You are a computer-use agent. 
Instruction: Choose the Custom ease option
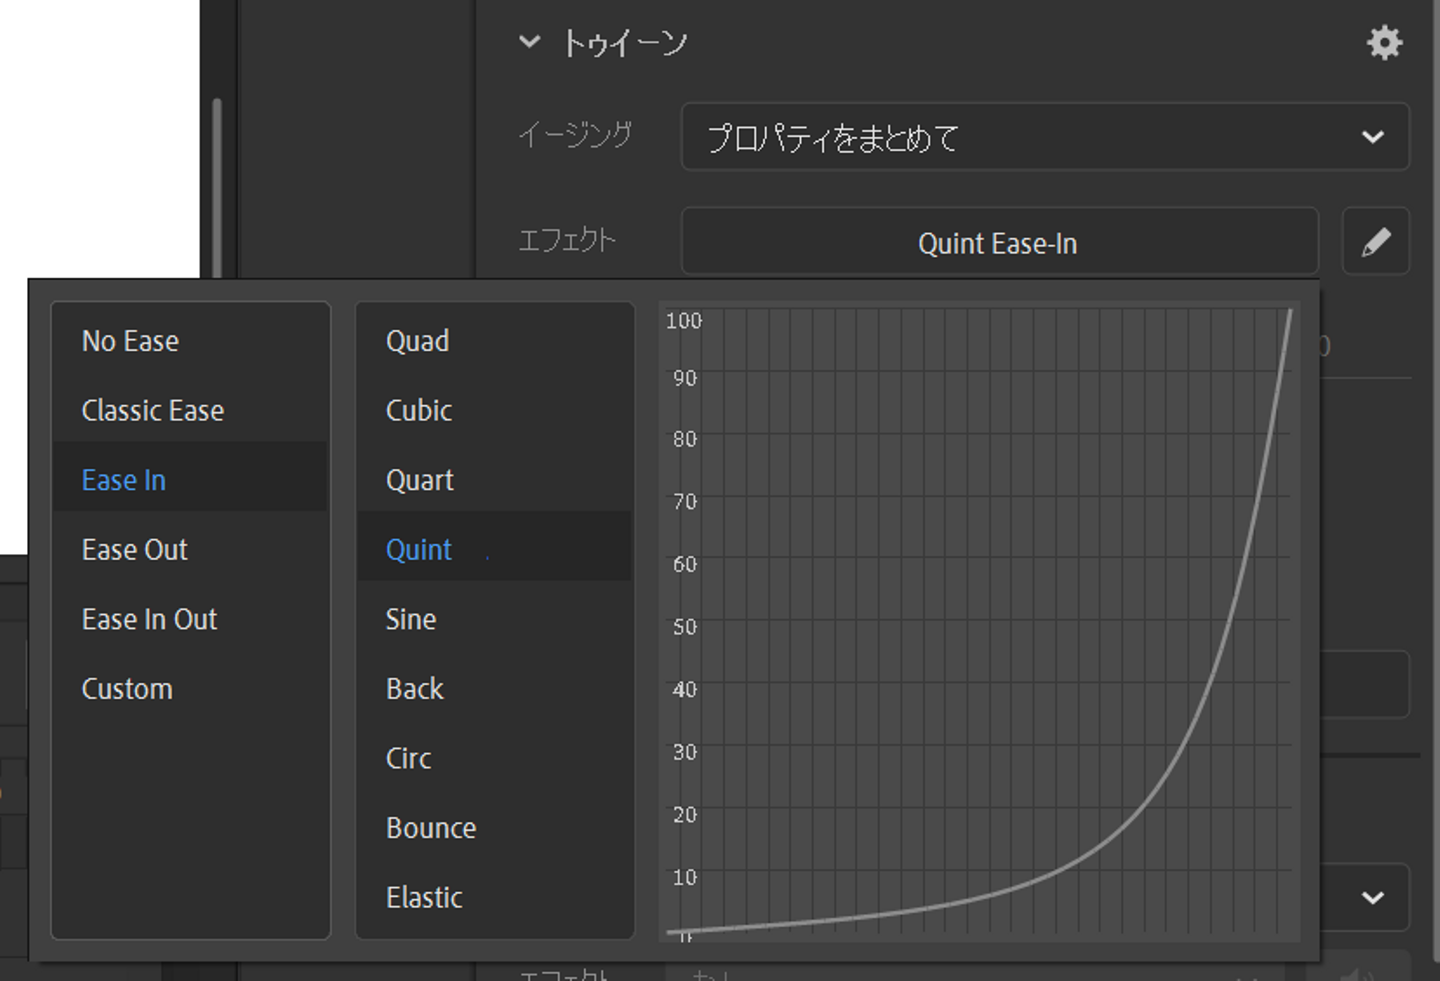[127, 689]
